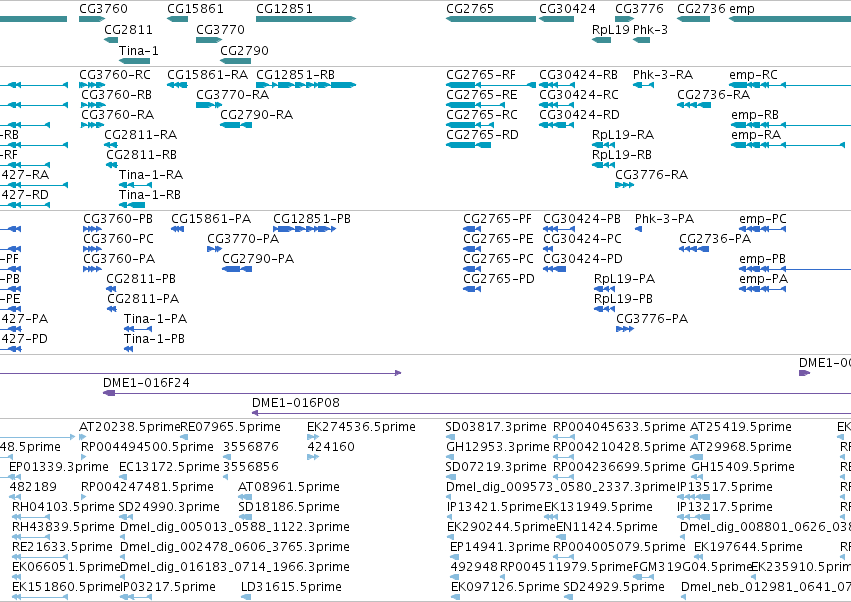This screenshot has height=602, width=851.
Task: Click protein CG3760-PB
Action: tap(92, 229)
